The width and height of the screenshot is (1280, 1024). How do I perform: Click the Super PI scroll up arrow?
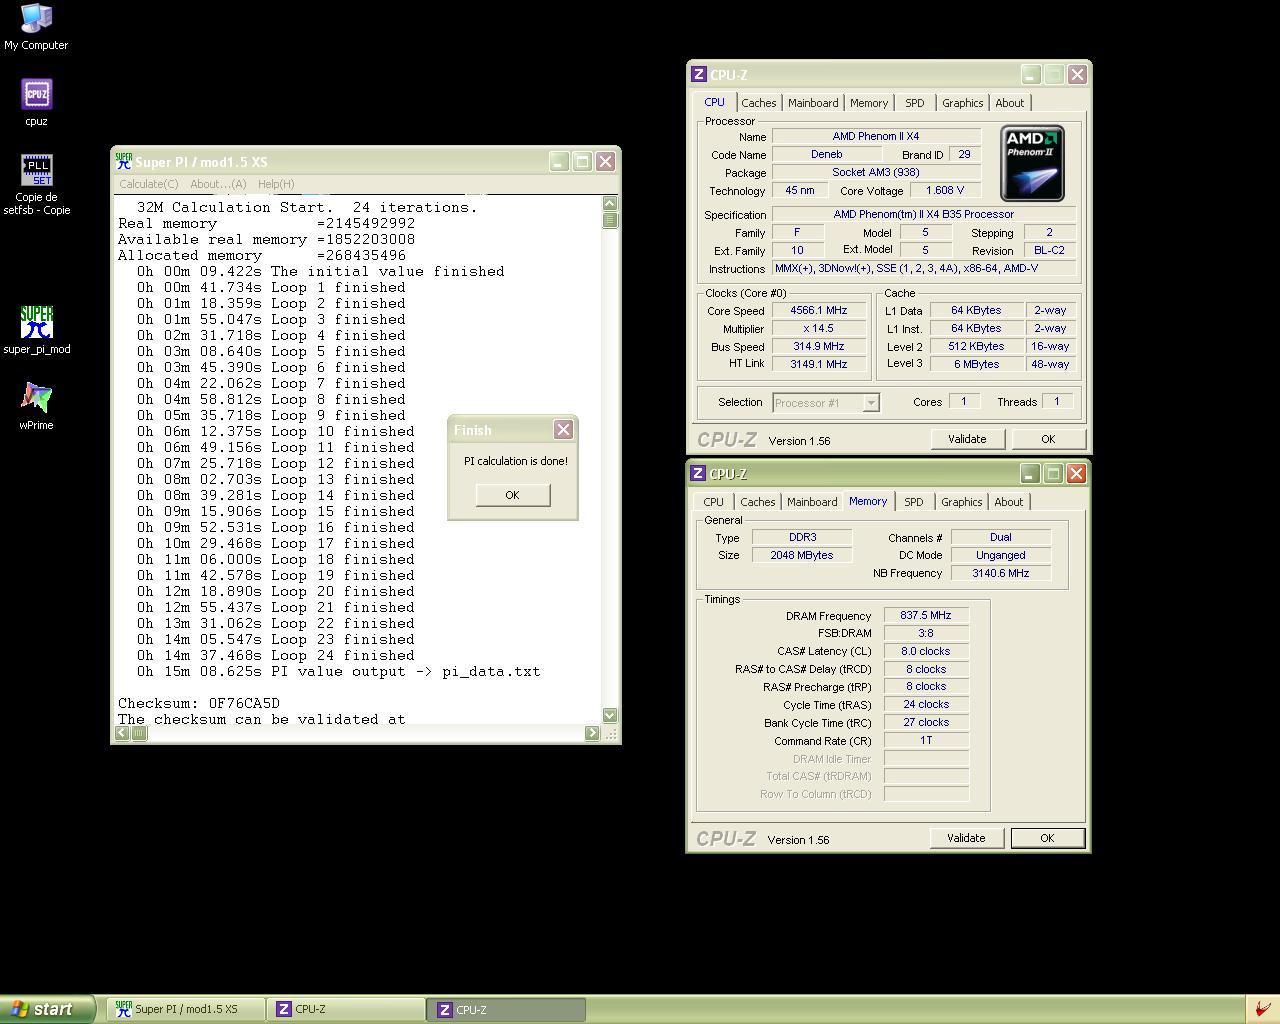610,204
